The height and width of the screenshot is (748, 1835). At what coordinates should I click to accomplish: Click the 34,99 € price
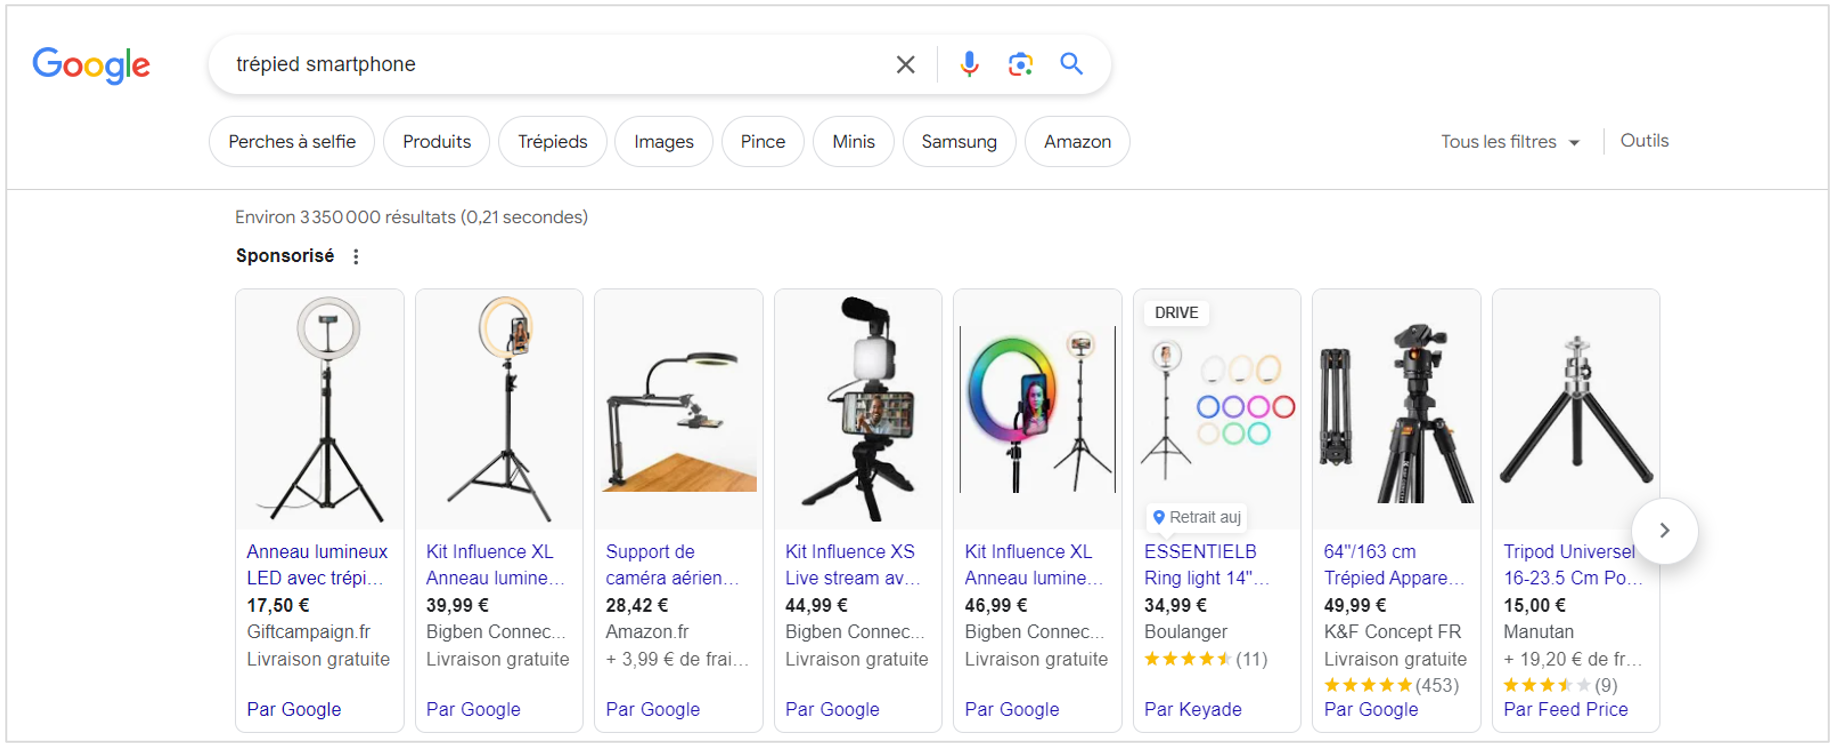(x=1175, y=605)
